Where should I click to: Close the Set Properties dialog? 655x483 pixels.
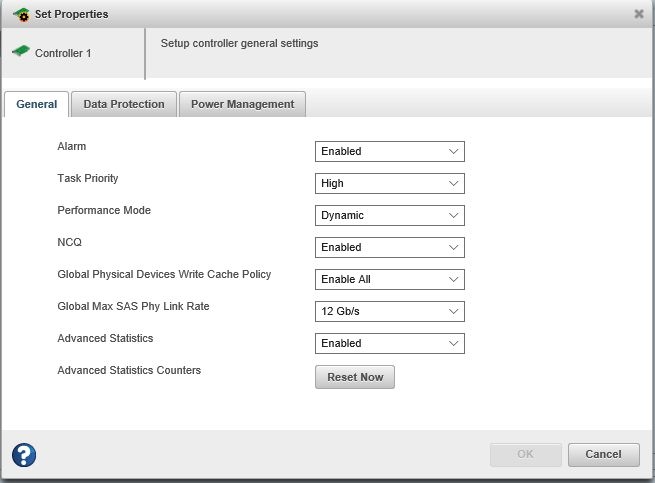click(x=639, y=14)
